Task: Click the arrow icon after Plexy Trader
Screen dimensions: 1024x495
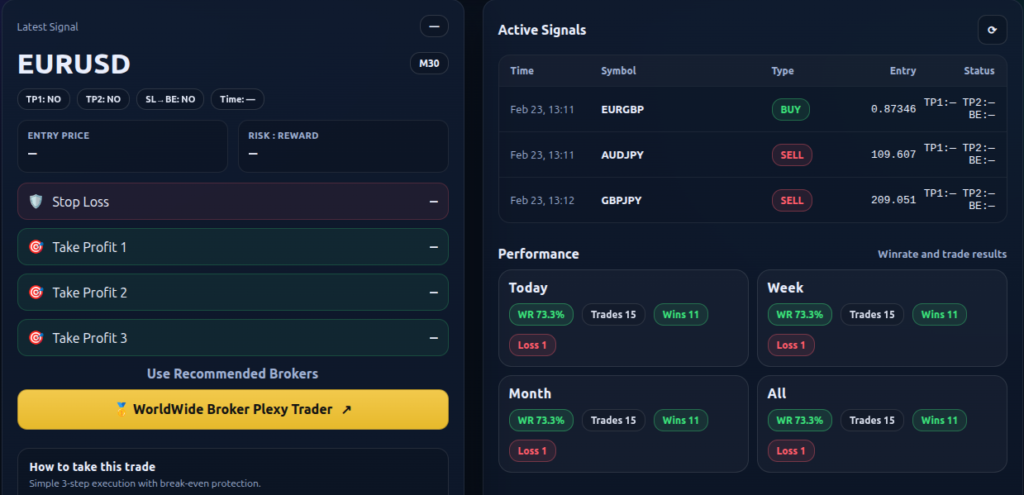Action: 346,409
